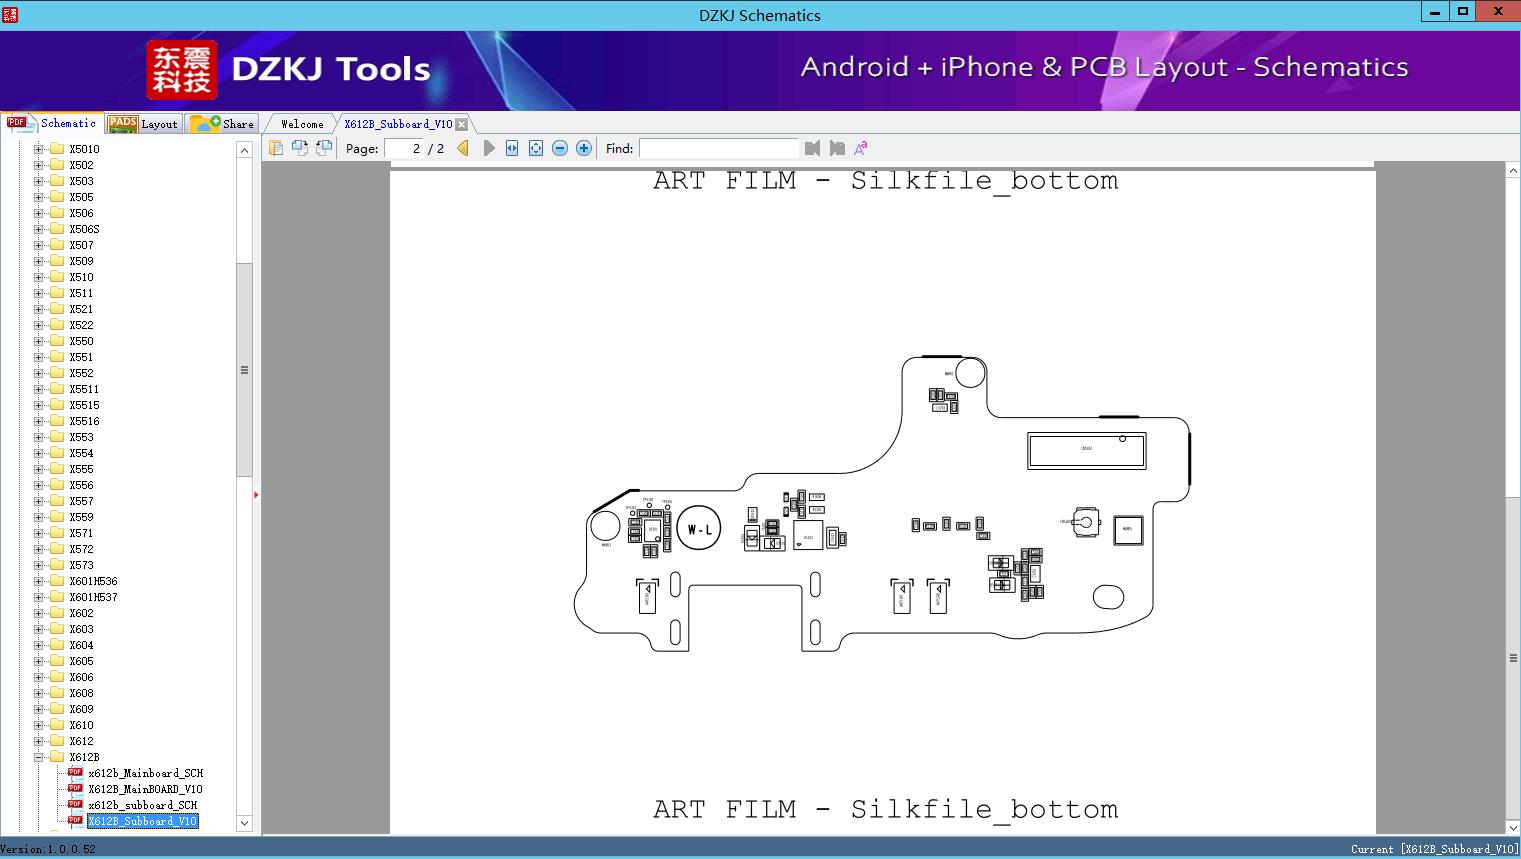Click the page number field
Screen dimensions: 1521x859
click(x=403, y=148)
